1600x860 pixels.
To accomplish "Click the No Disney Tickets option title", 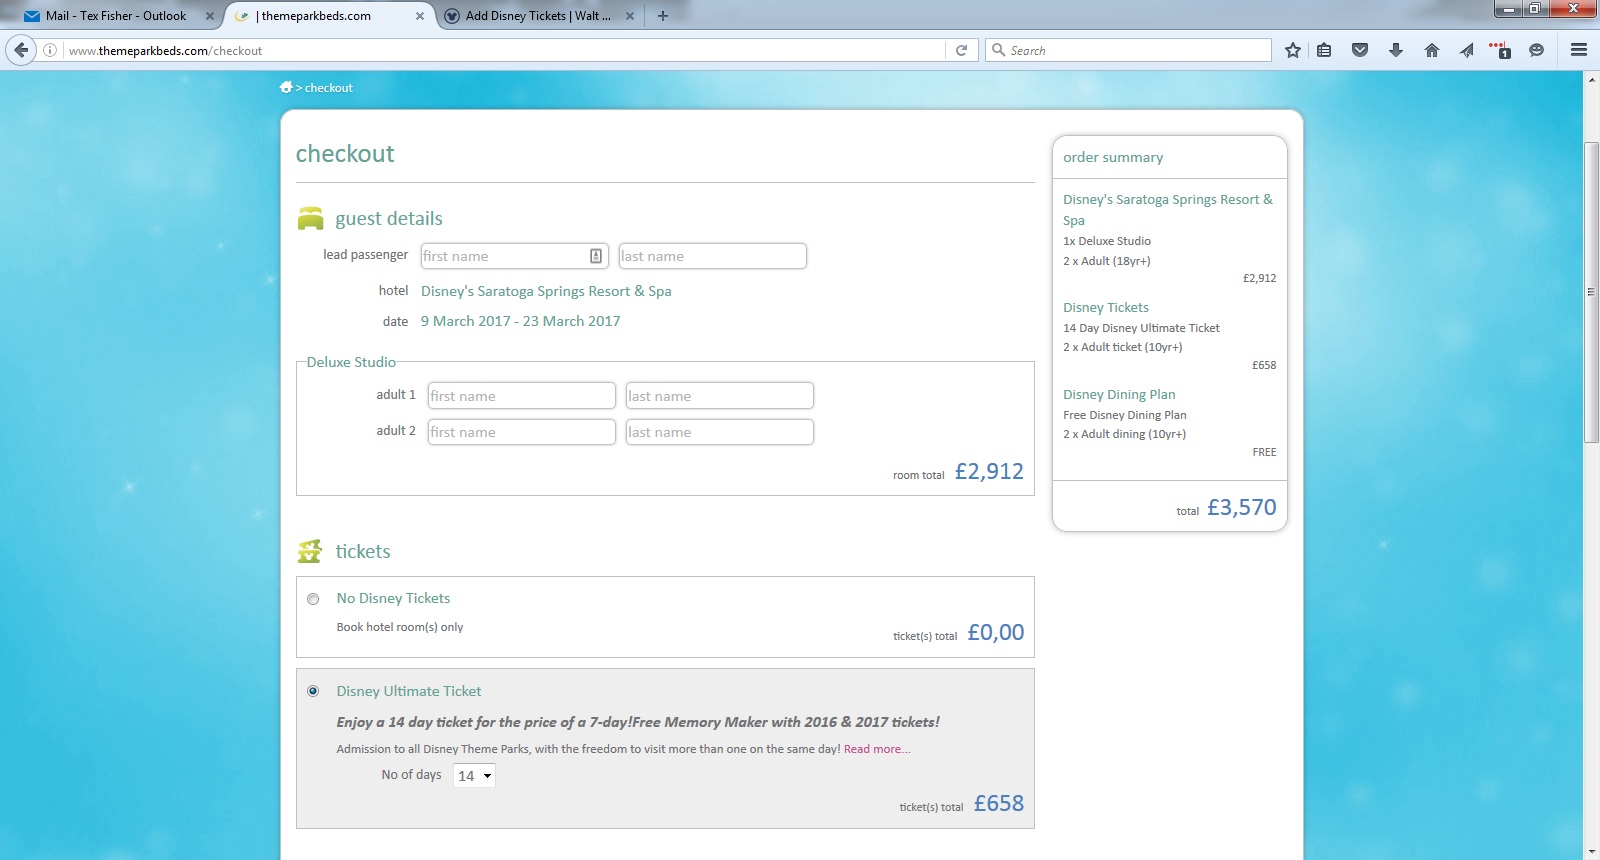I will click(x=393, y=598).
